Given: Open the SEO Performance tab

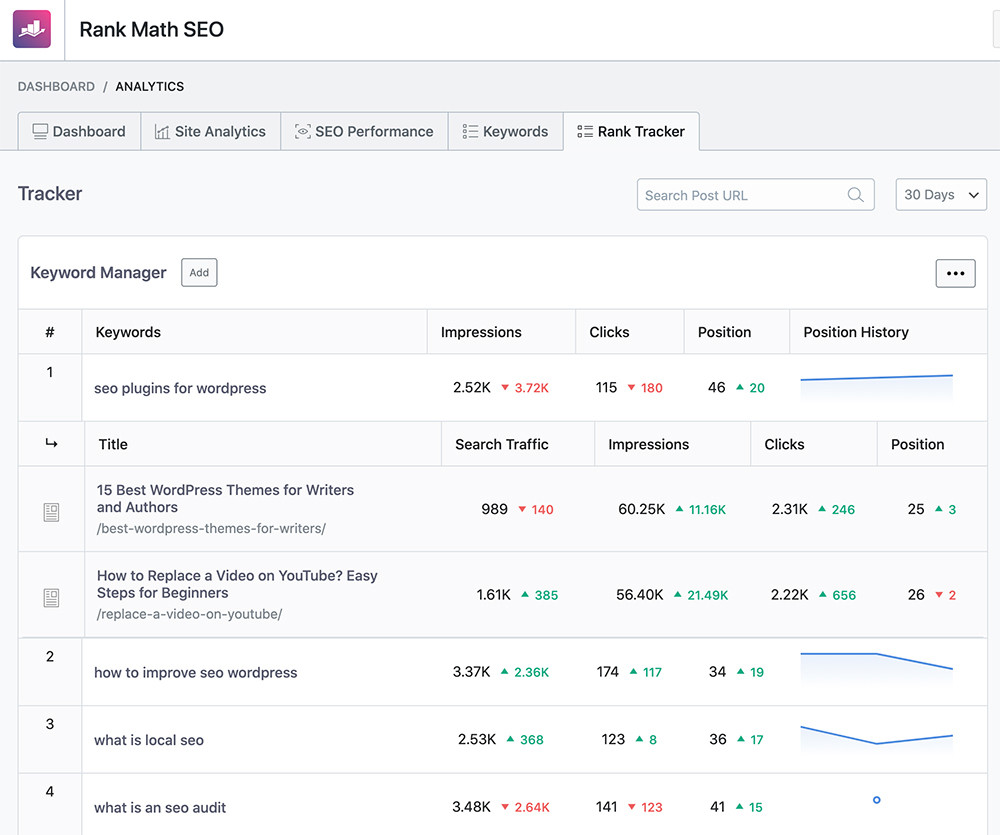Looking at the screenshot, I should pos(364,131).
